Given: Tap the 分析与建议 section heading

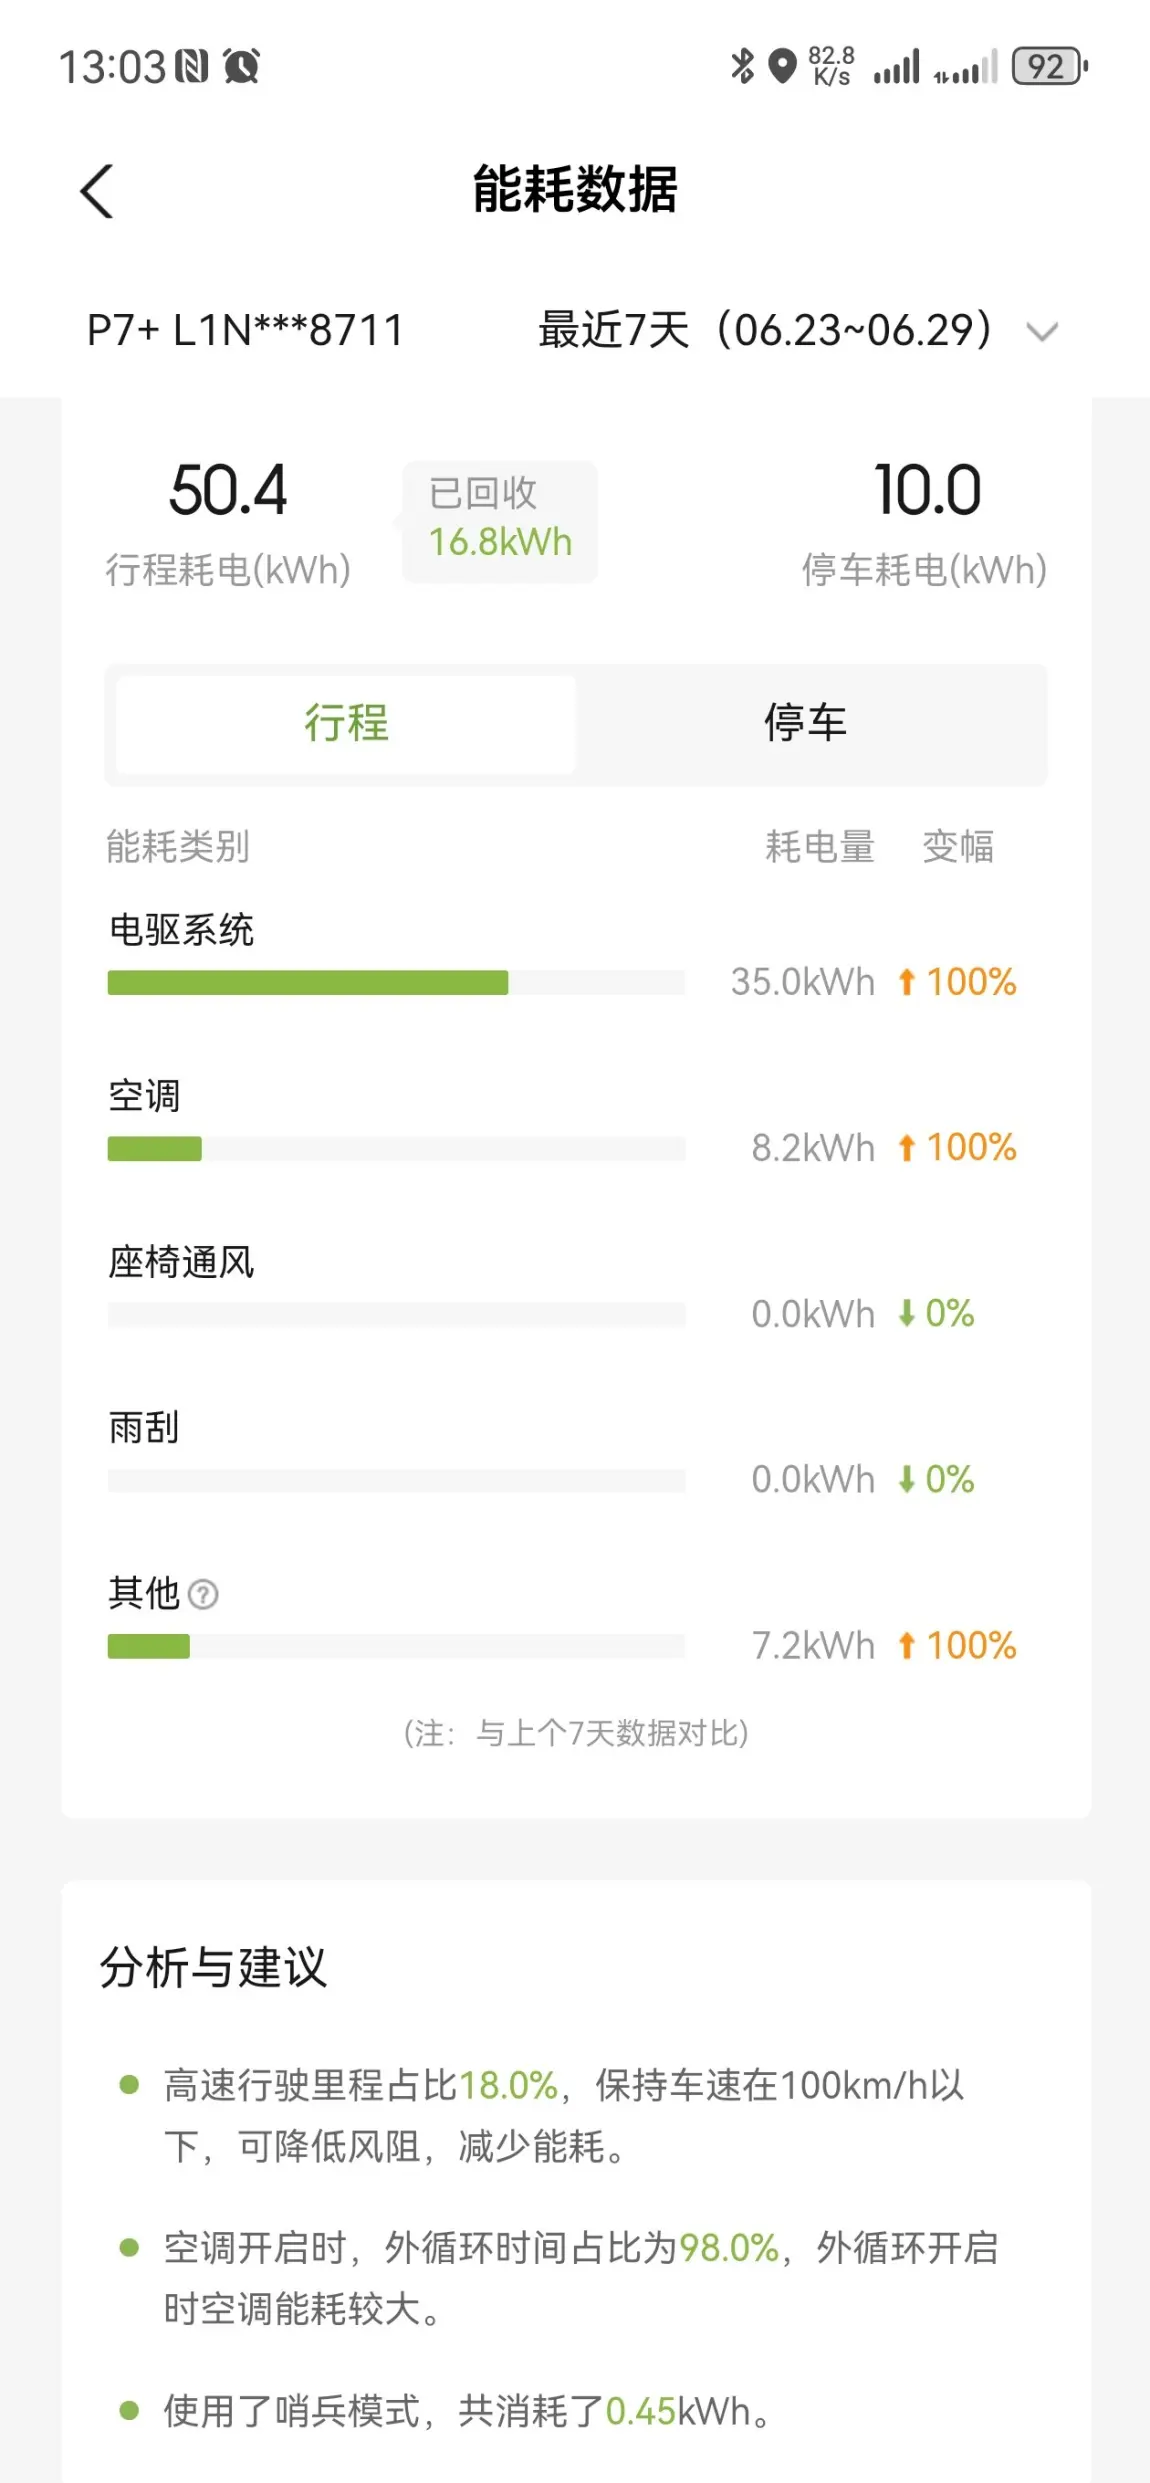Looking at the screenshot, I should pos(213,1967).
